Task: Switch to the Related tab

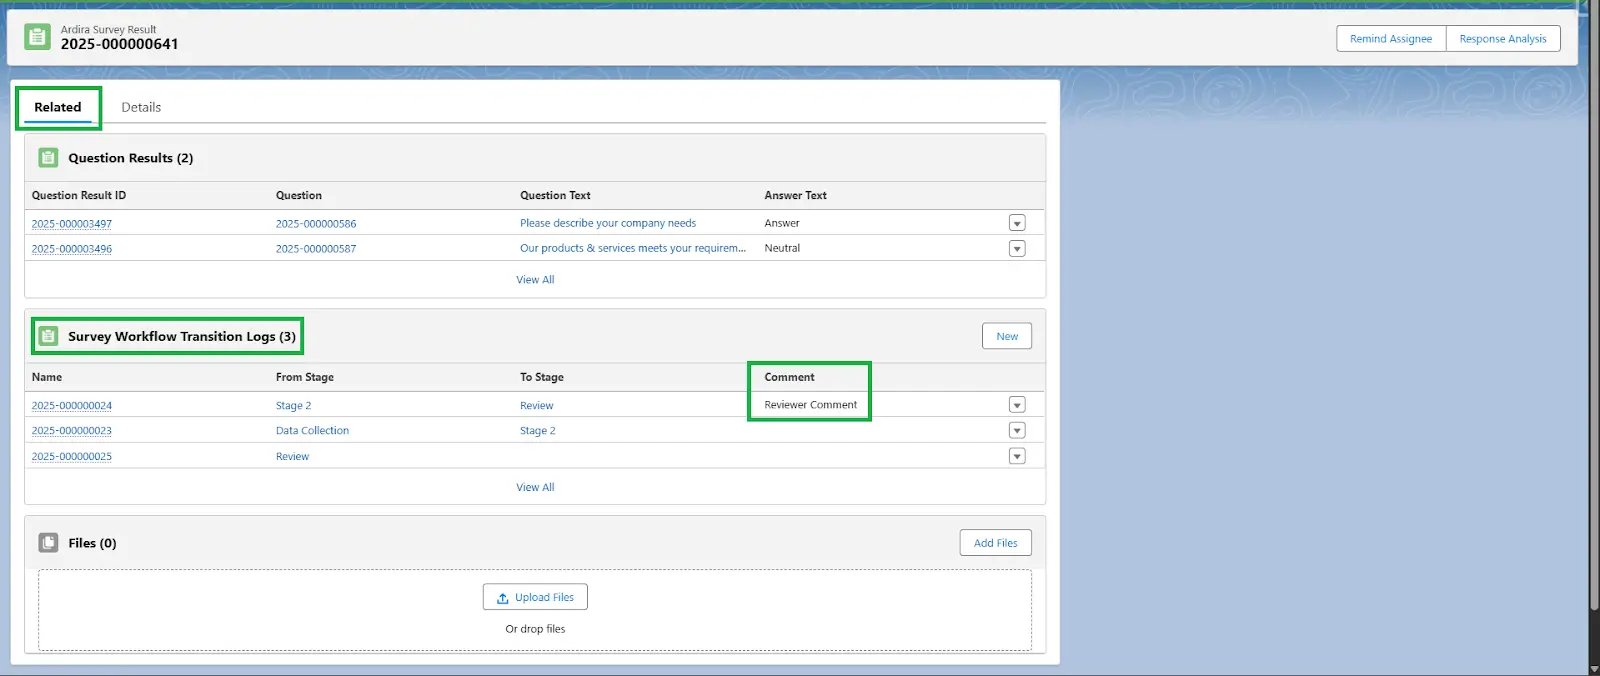Action: [x=58, y=107]
